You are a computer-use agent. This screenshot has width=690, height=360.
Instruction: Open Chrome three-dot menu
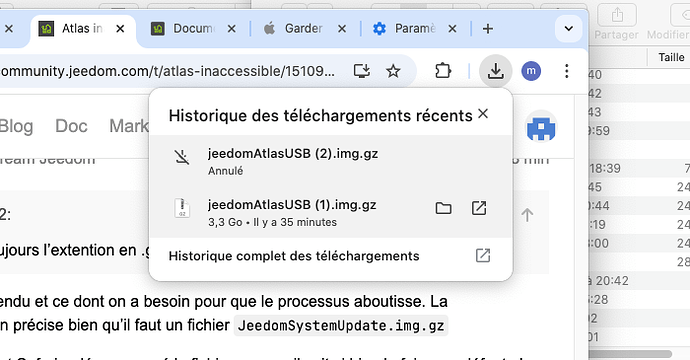[x=567, y=71]
